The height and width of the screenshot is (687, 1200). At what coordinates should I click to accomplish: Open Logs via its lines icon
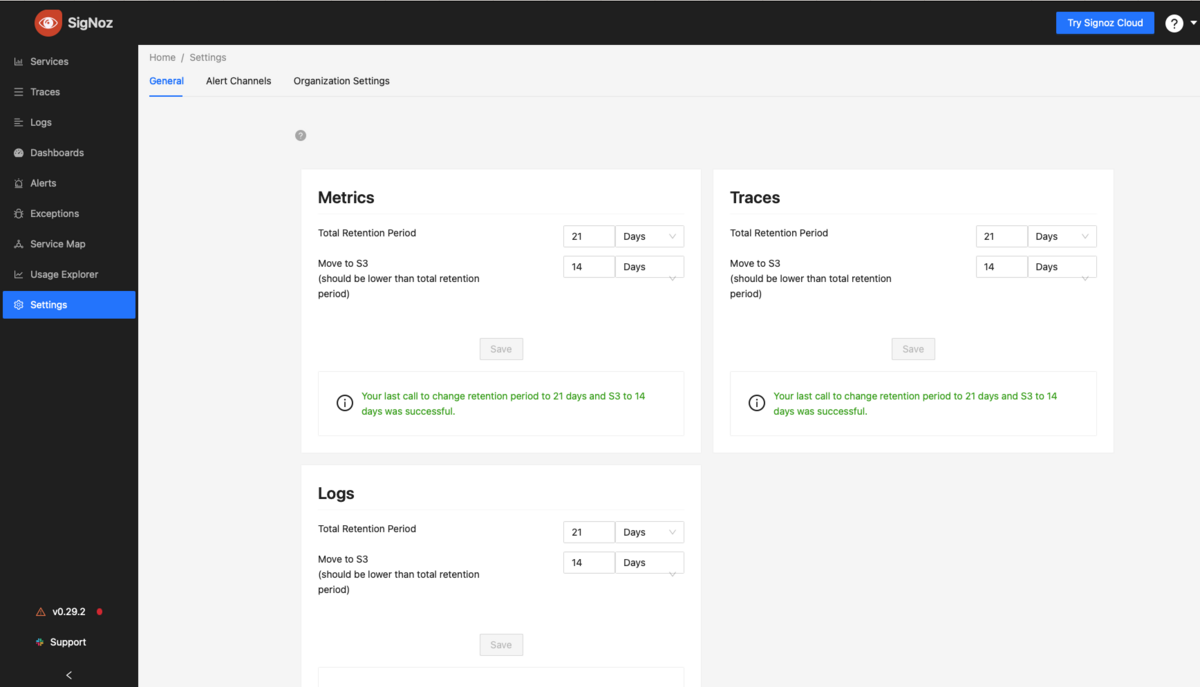pyautogui.click(x=19, y=123)
